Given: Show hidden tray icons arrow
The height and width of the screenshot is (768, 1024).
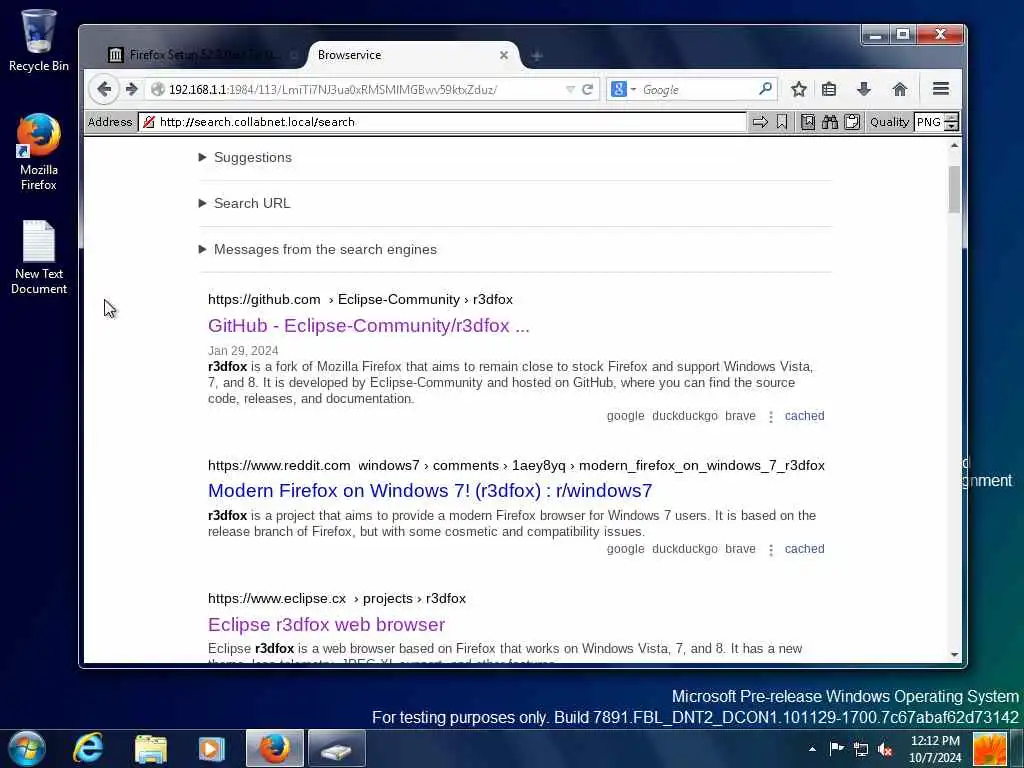Looking at the screenshot, I should click(812, 749).
